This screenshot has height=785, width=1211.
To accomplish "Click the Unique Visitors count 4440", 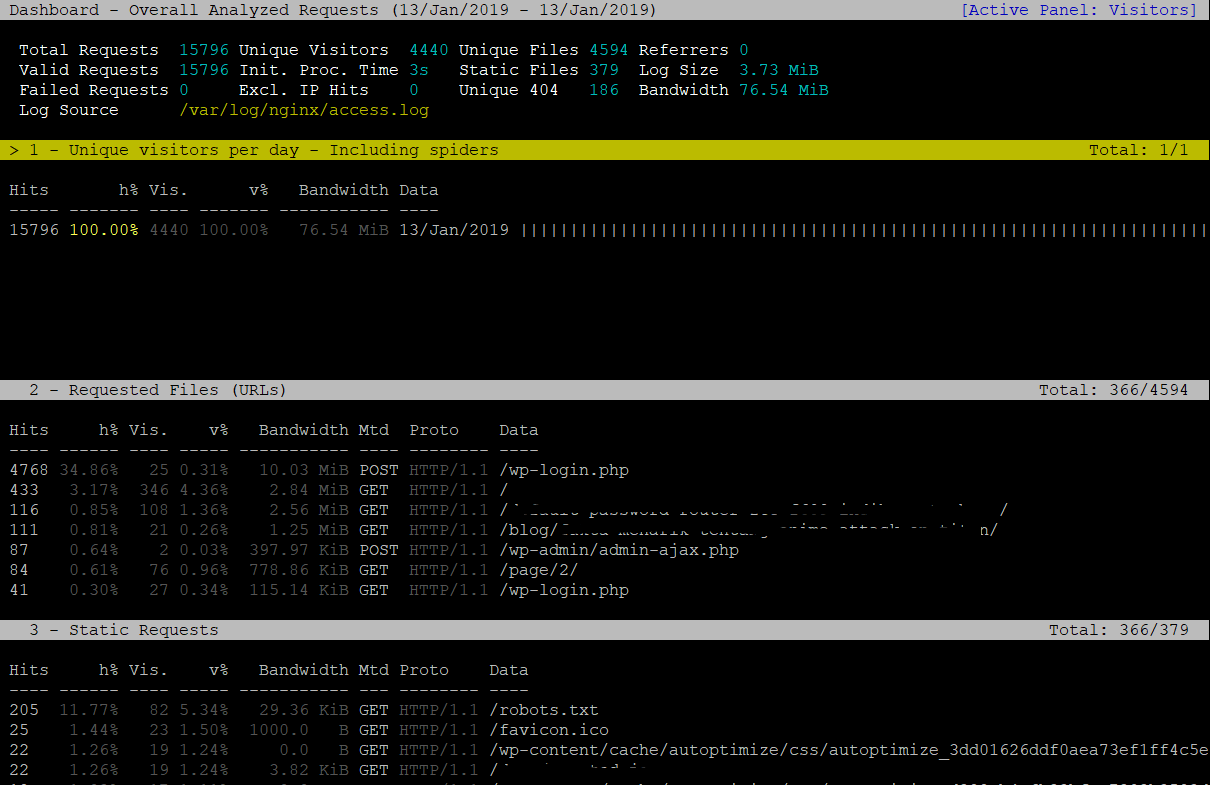I will [x=428, y=49].
